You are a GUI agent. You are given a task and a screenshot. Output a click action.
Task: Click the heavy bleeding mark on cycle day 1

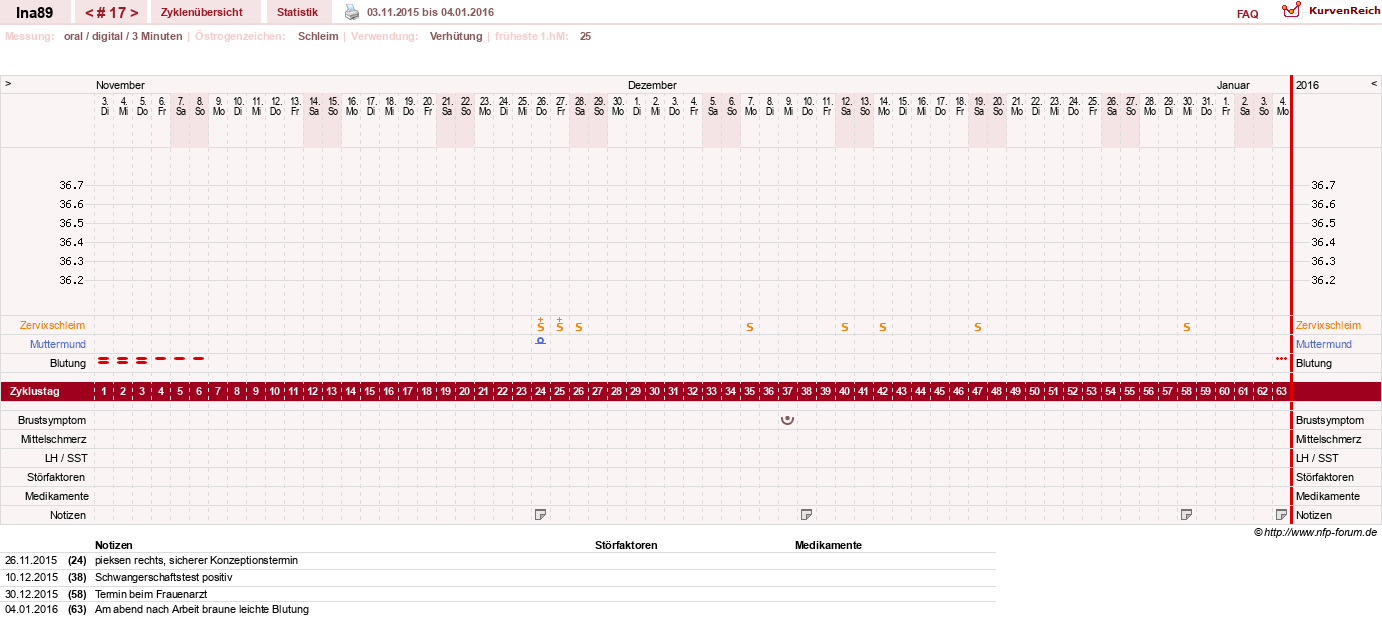[103, 361]
